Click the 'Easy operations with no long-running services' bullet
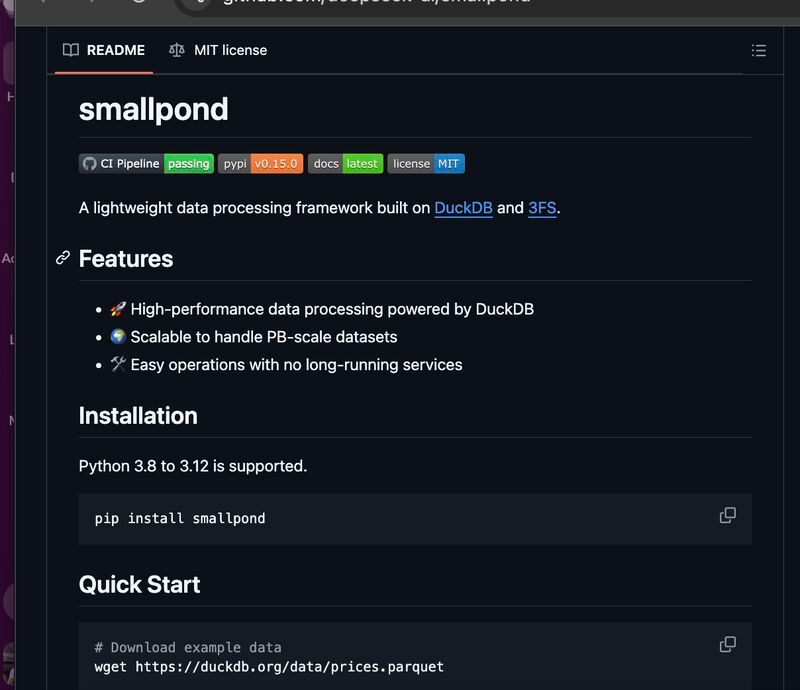This screenshot has width=800, height=690. [296, 365]
